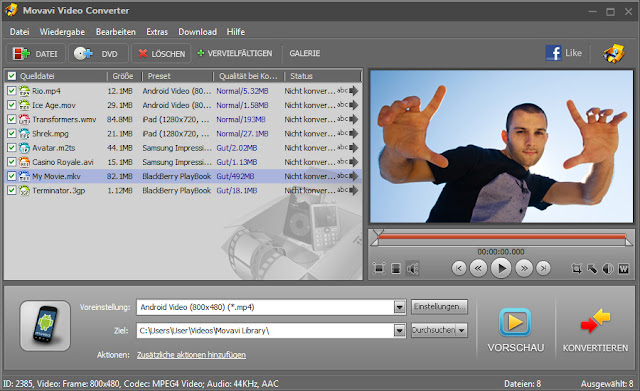This screenshot has height=391, width=640.
Task: Click the LÖSCHEN delete button
Action: coord(161,53)
